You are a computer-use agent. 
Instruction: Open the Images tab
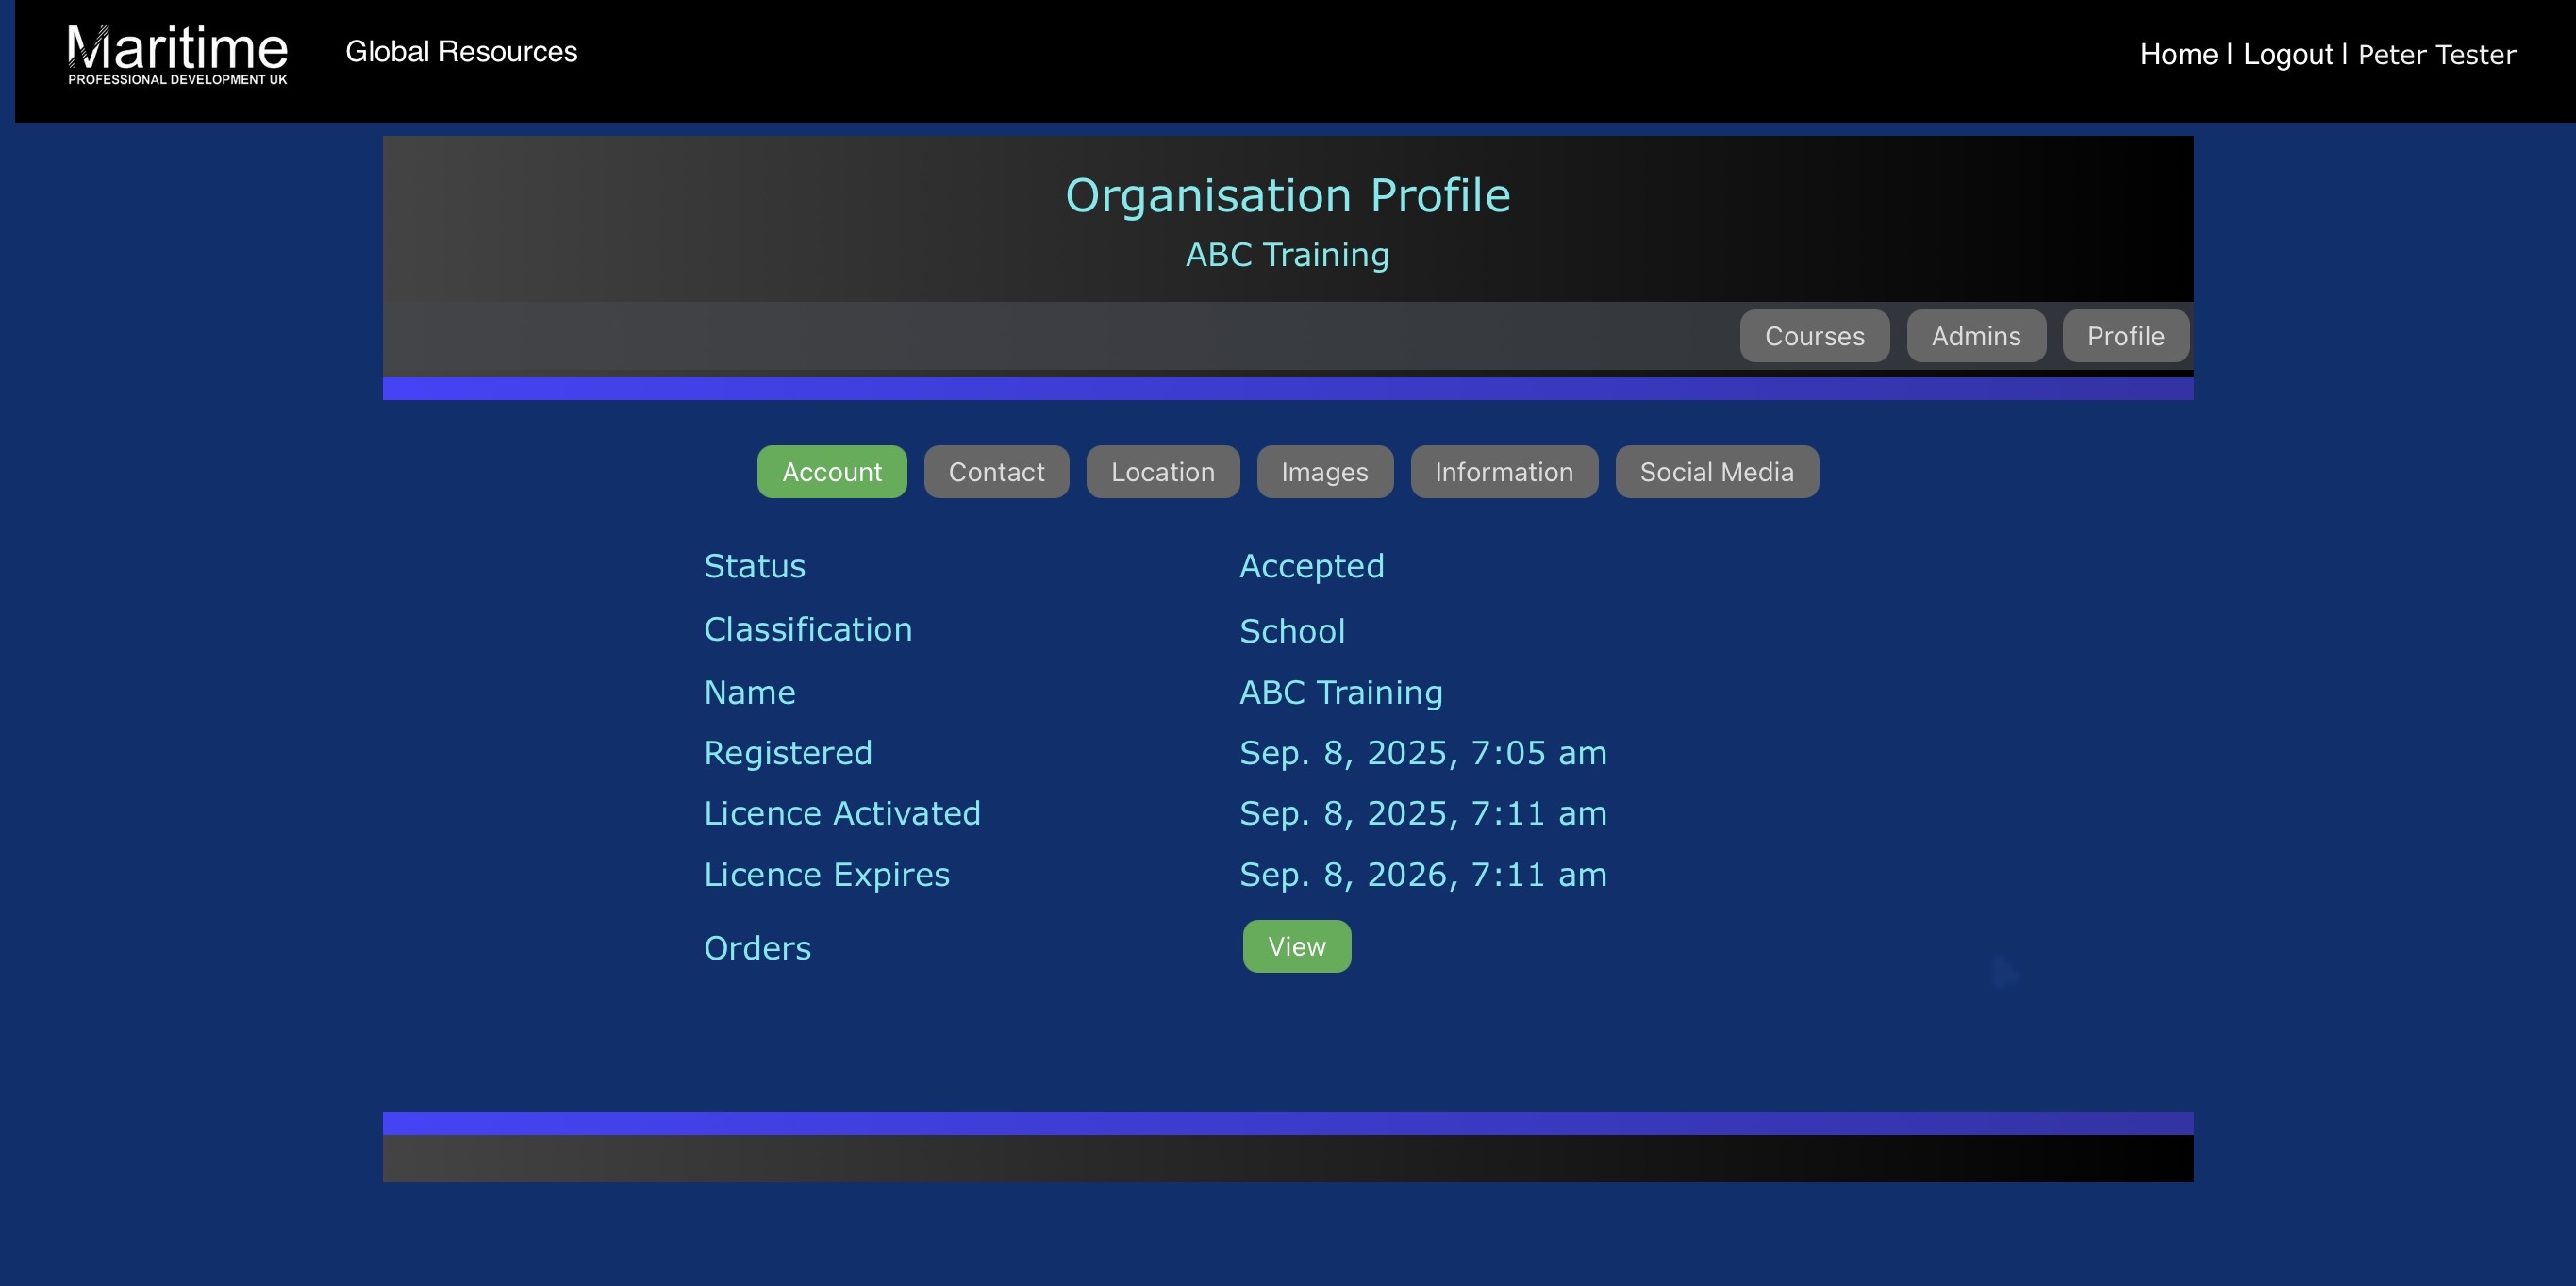pyautogui.click(x=1324, y=472)
